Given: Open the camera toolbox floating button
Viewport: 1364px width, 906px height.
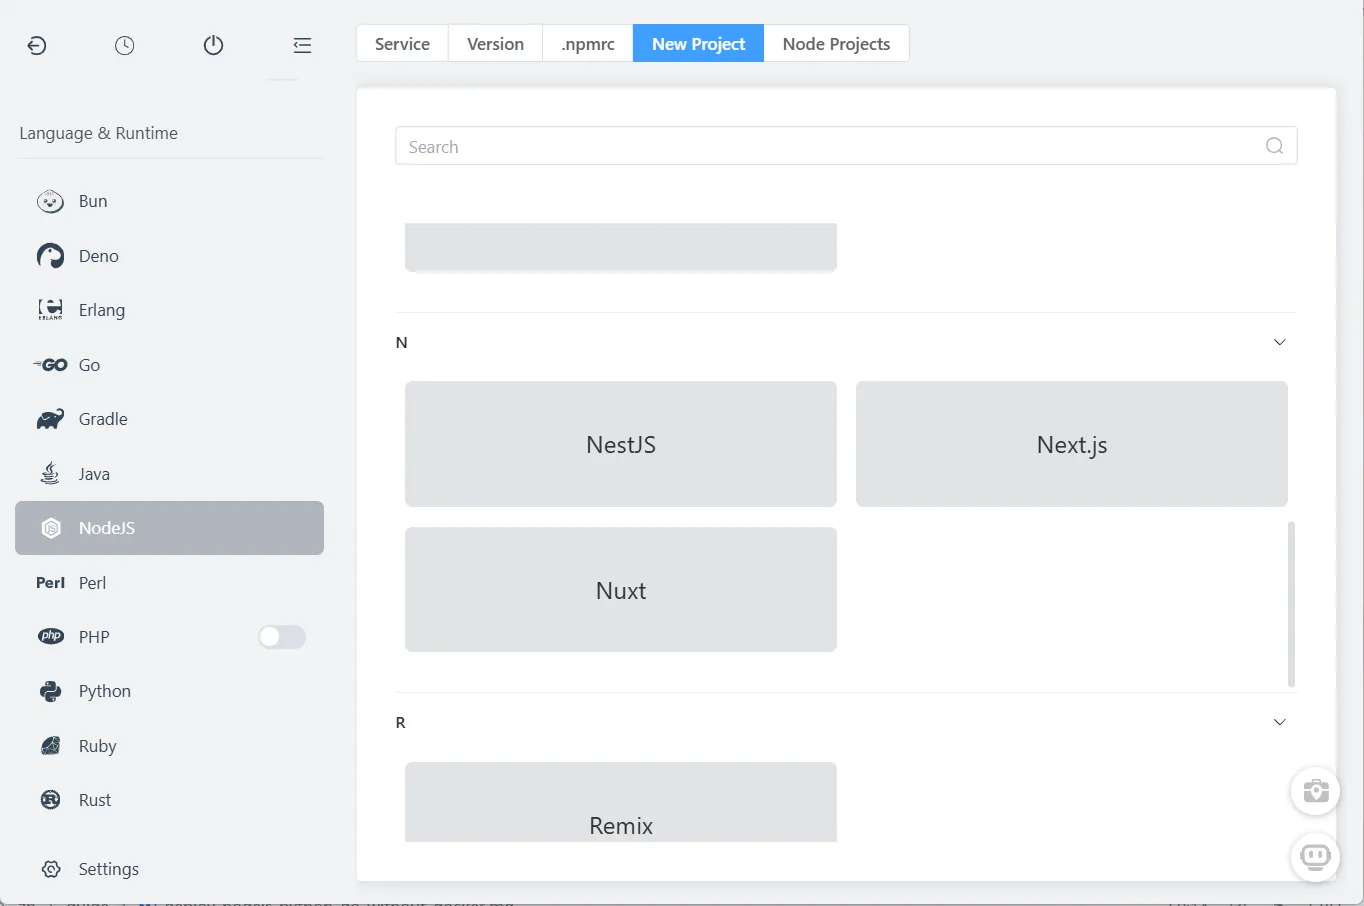Looking at the screenshot, I should (x=1315, y=792).
